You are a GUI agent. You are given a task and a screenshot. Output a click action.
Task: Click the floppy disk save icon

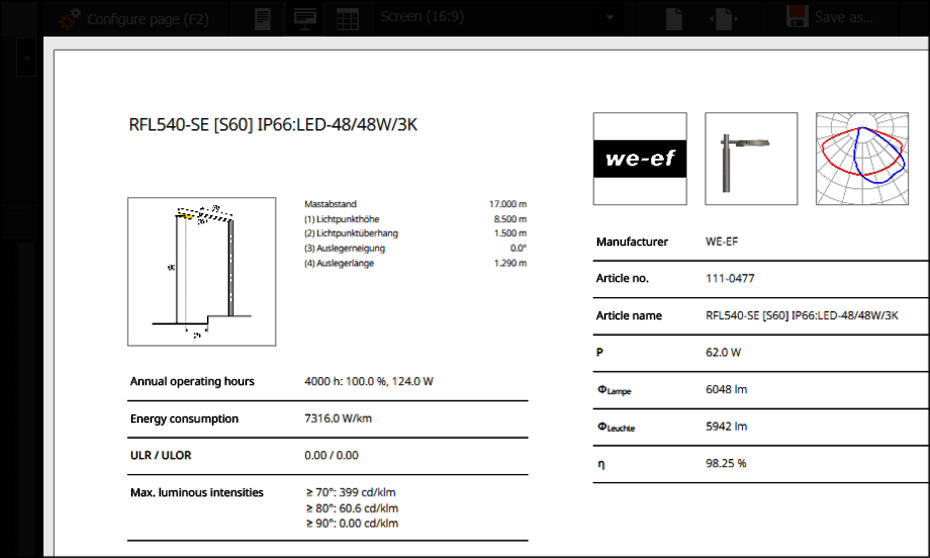coord(797,18)
